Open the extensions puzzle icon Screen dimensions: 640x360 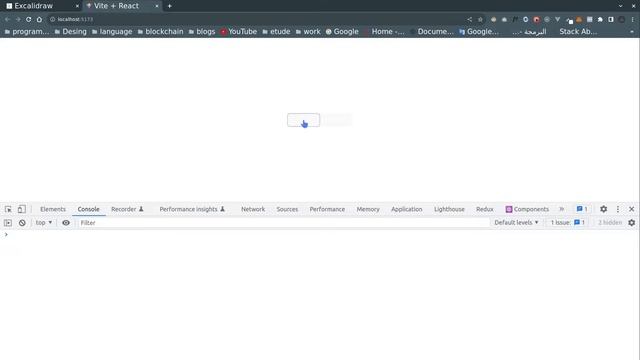600,19
